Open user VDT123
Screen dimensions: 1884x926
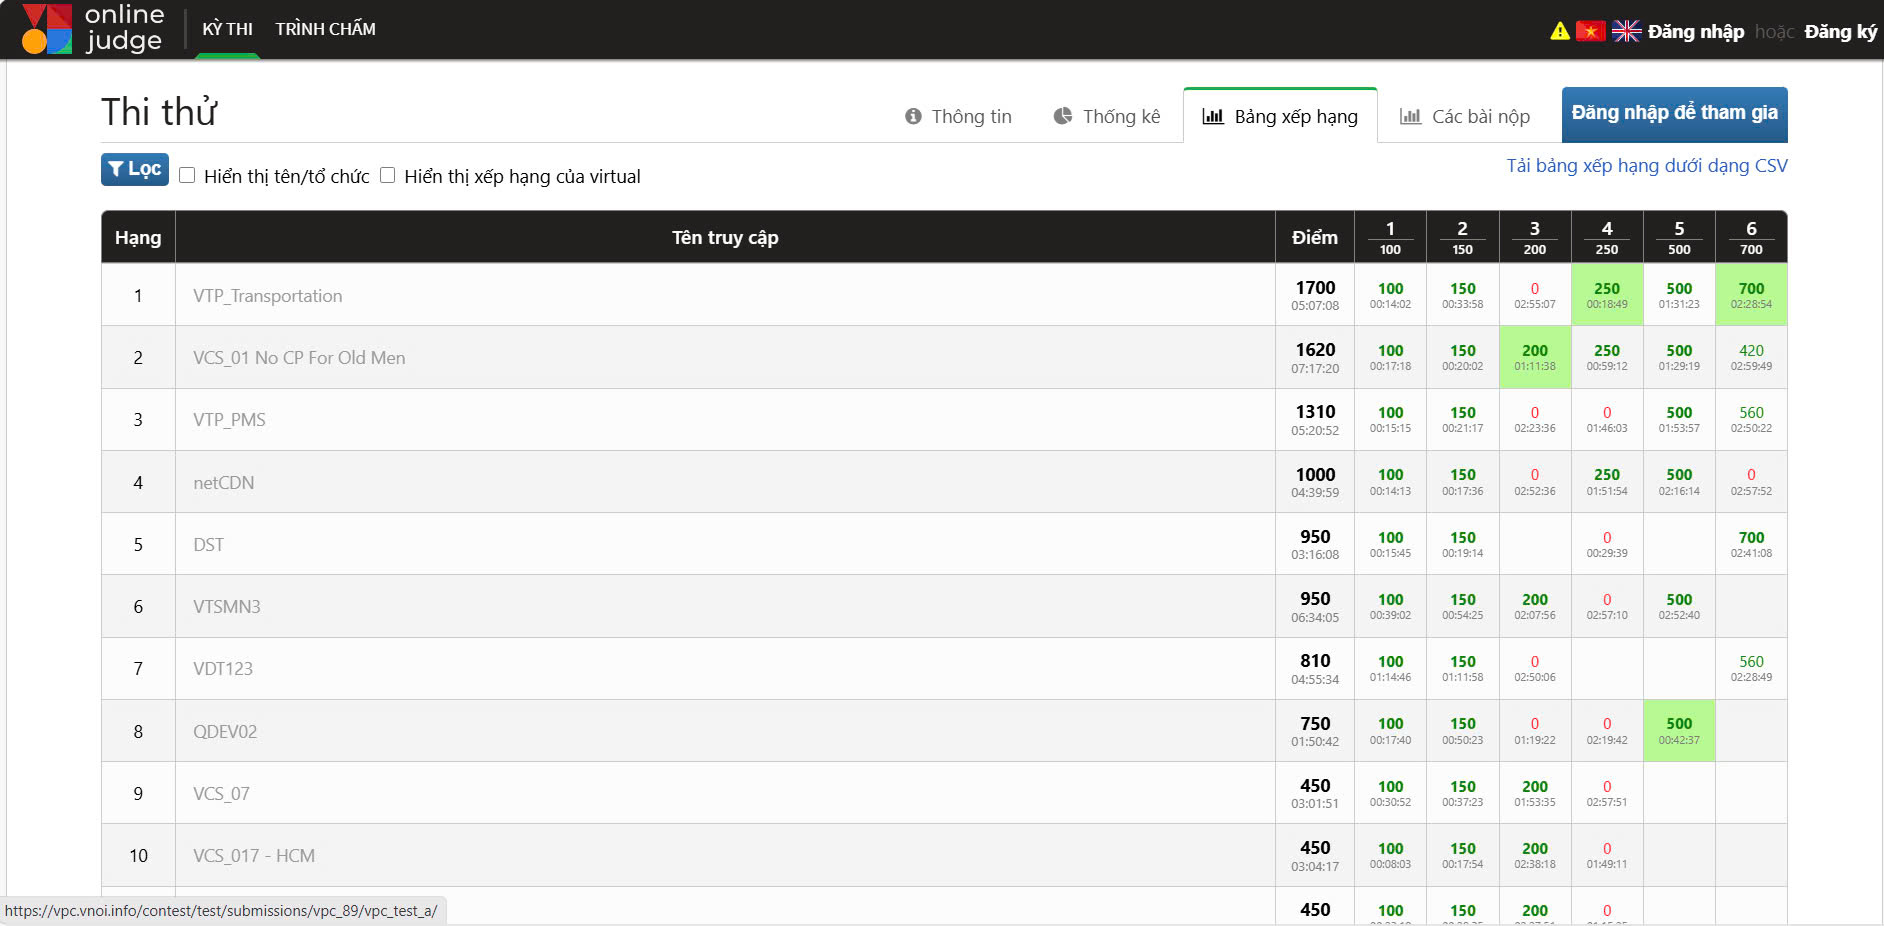click(x=223, y=669)
